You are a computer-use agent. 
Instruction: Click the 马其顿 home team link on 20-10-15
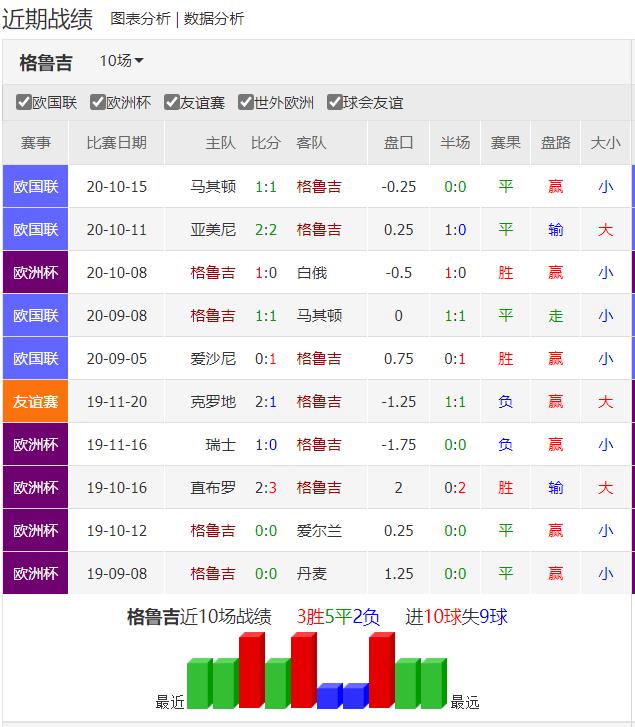point(213,186)
